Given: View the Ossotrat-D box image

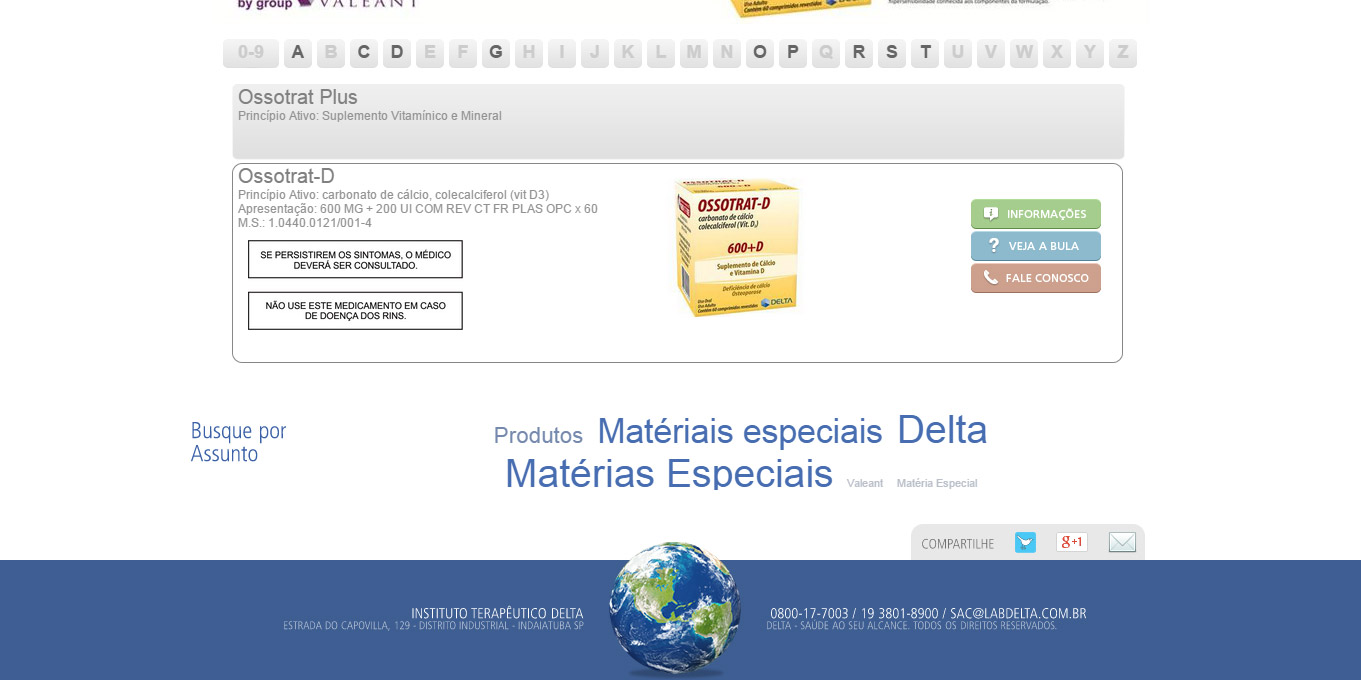Looking at the screenshot, I should tap(737, 248).
